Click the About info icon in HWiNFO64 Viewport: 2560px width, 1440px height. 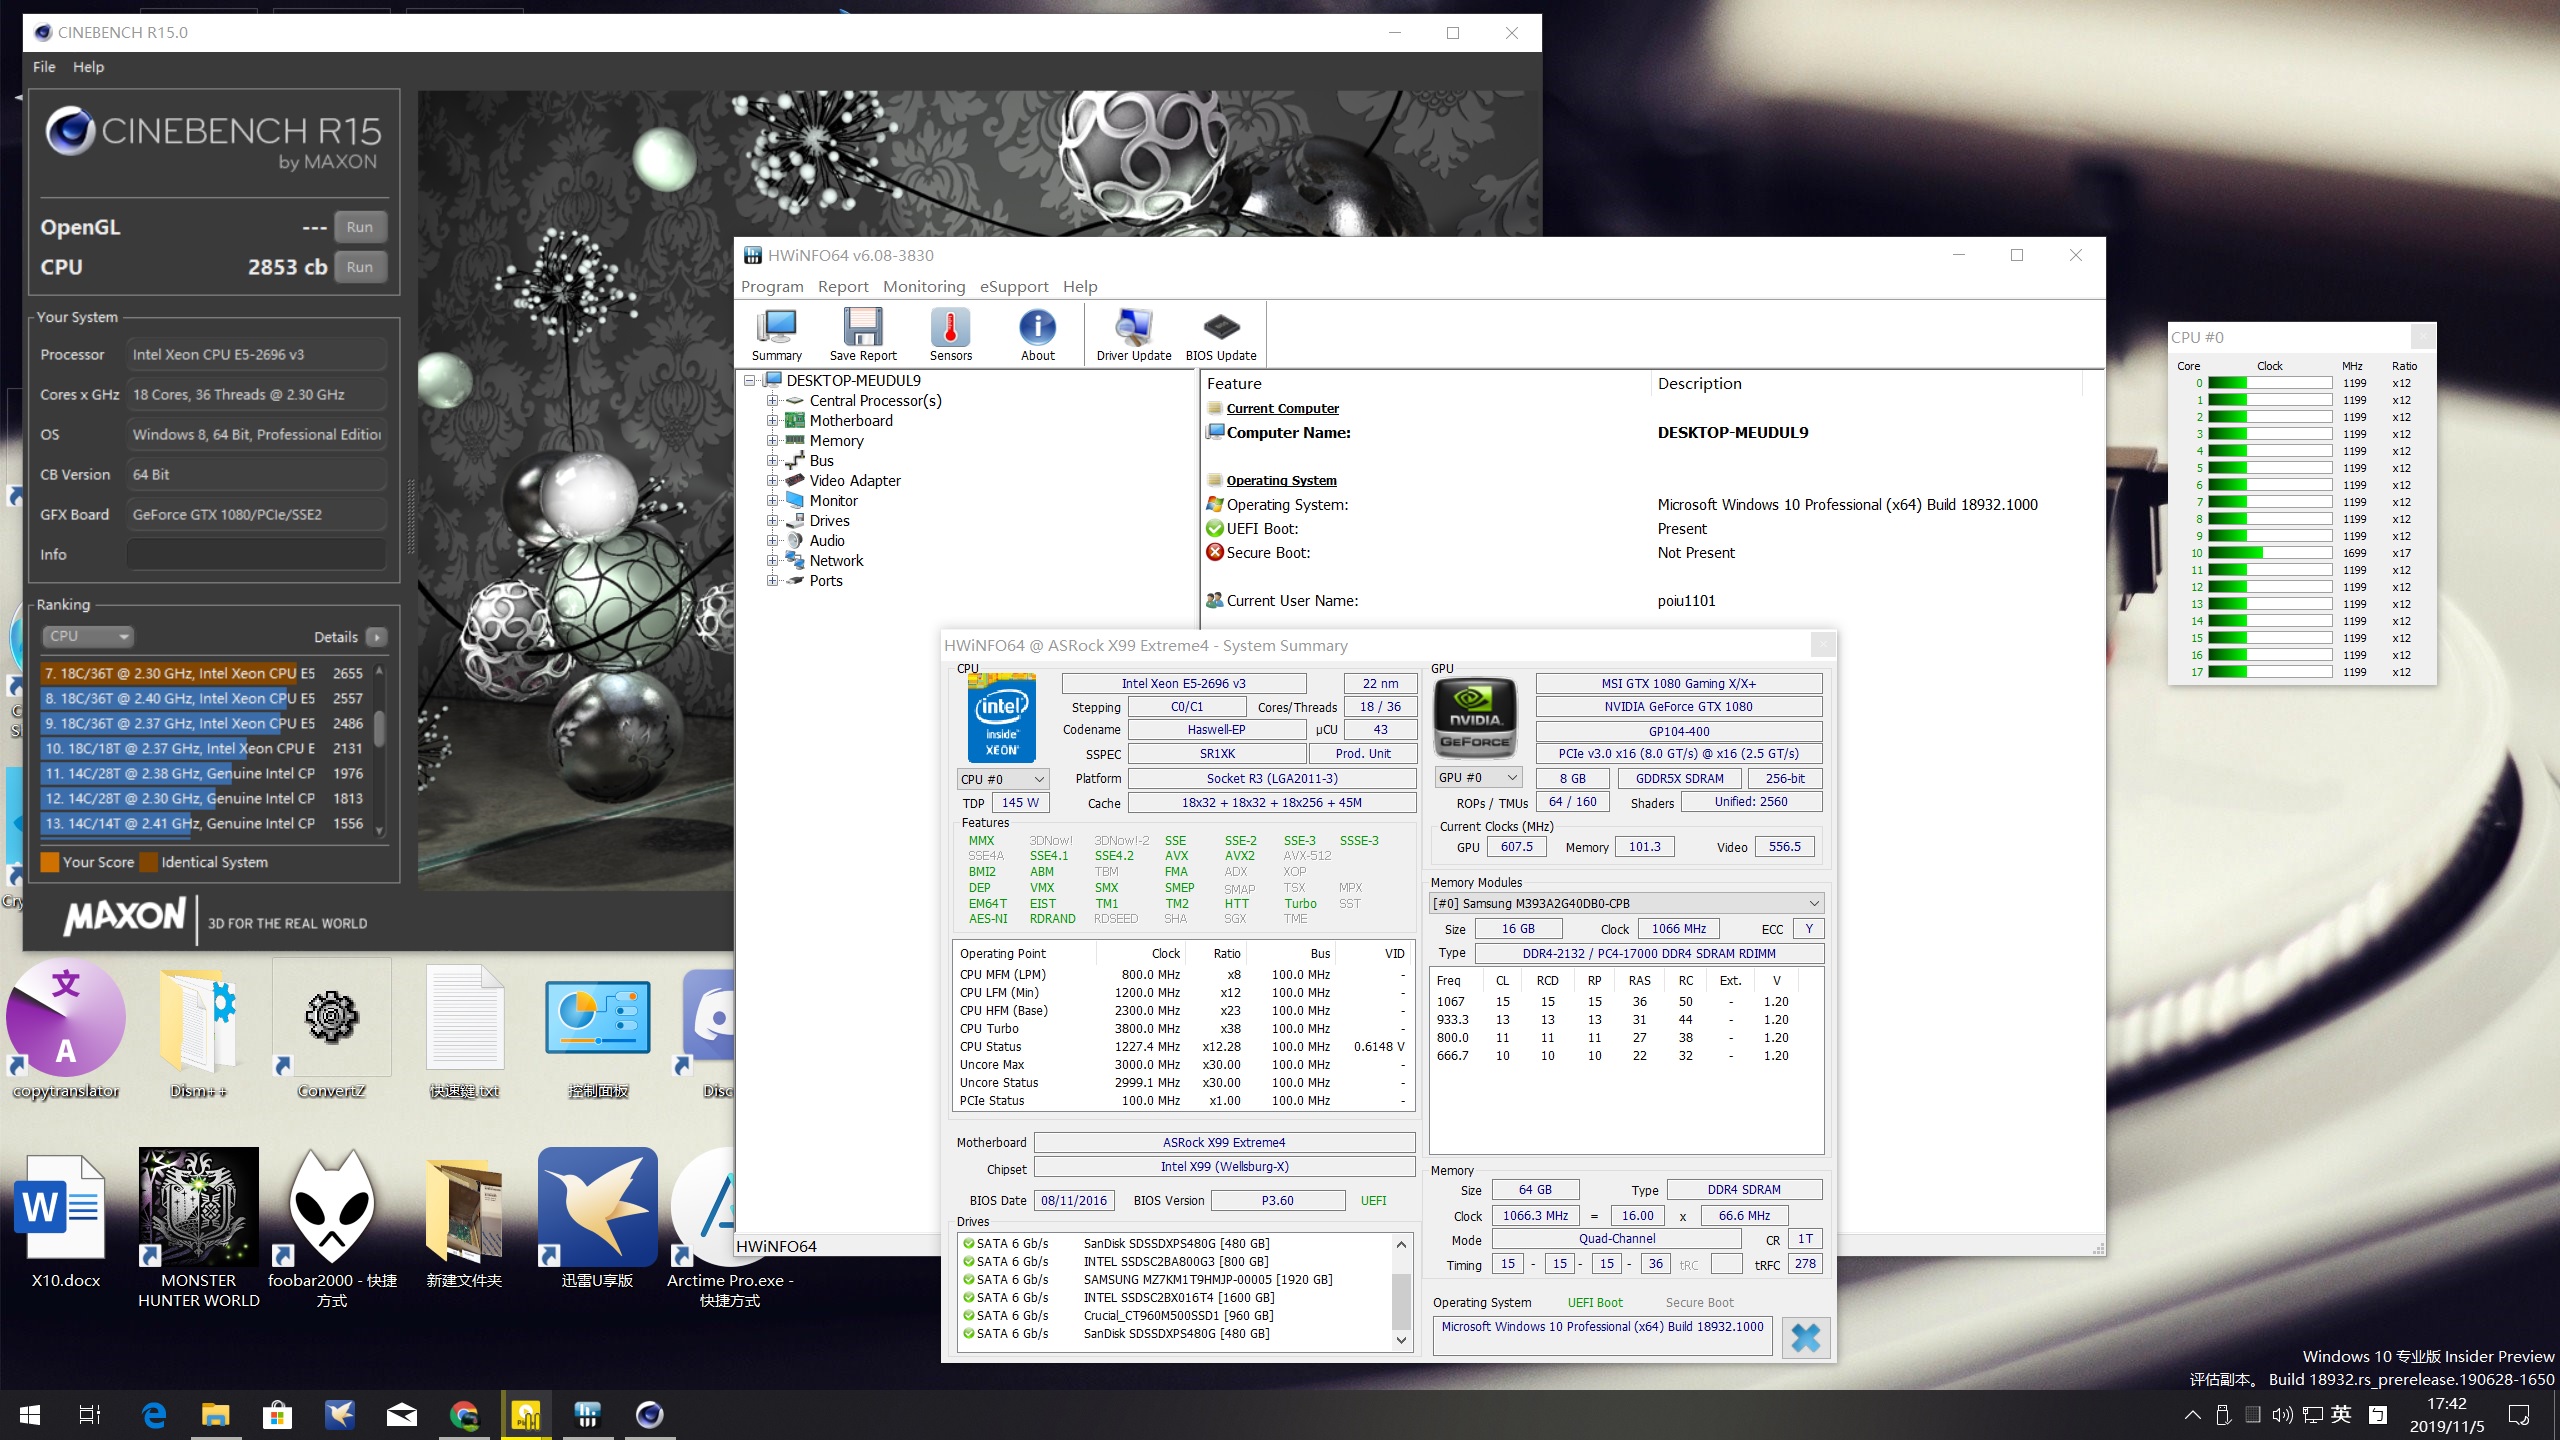pyautogui.click(x=1037, y=334)
